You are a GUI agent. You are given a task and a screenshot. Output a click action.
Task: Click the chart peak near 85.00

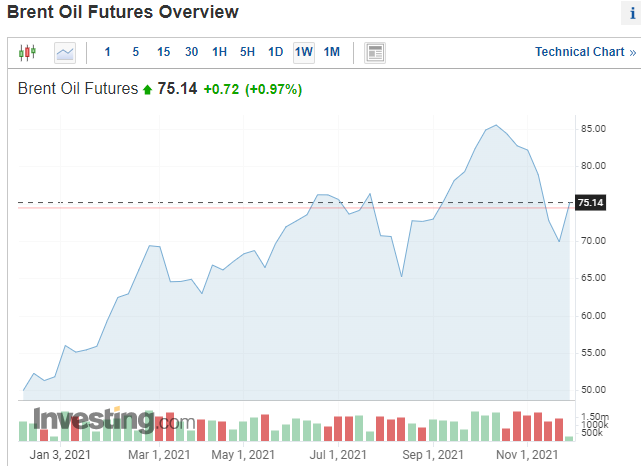(x=496, y=126)
